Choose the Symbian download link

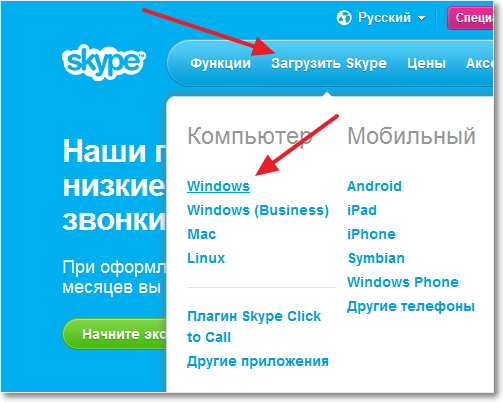376,258
